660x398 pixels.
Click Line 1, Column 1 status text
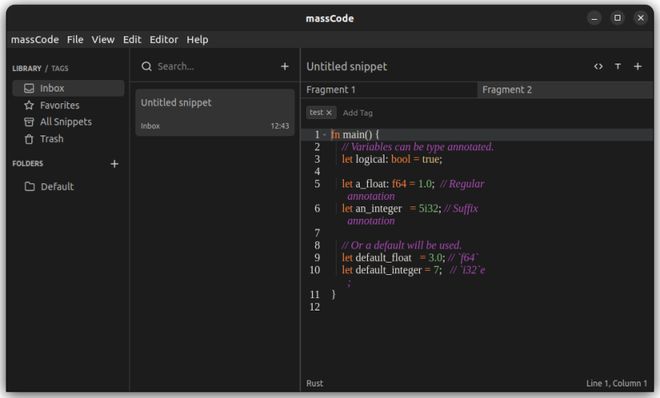(616, 383)
